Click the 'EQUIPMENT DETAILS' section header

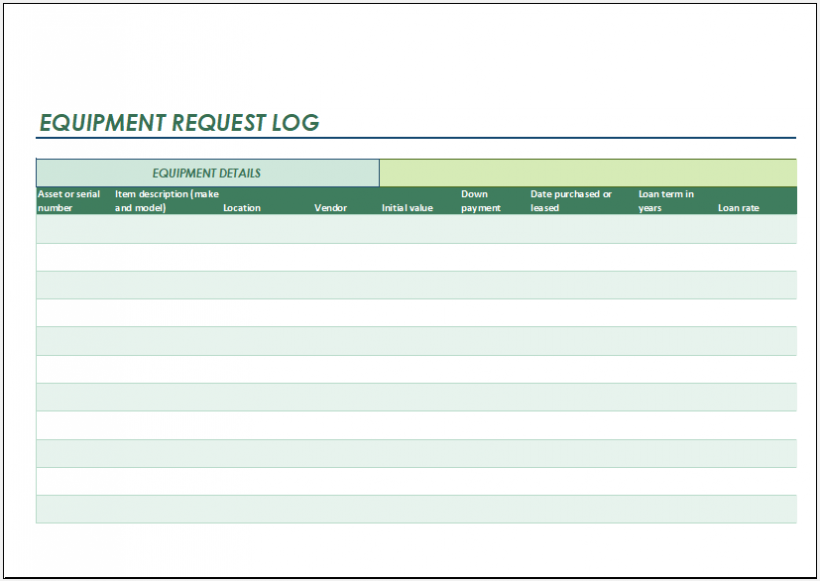coord(207,173)
